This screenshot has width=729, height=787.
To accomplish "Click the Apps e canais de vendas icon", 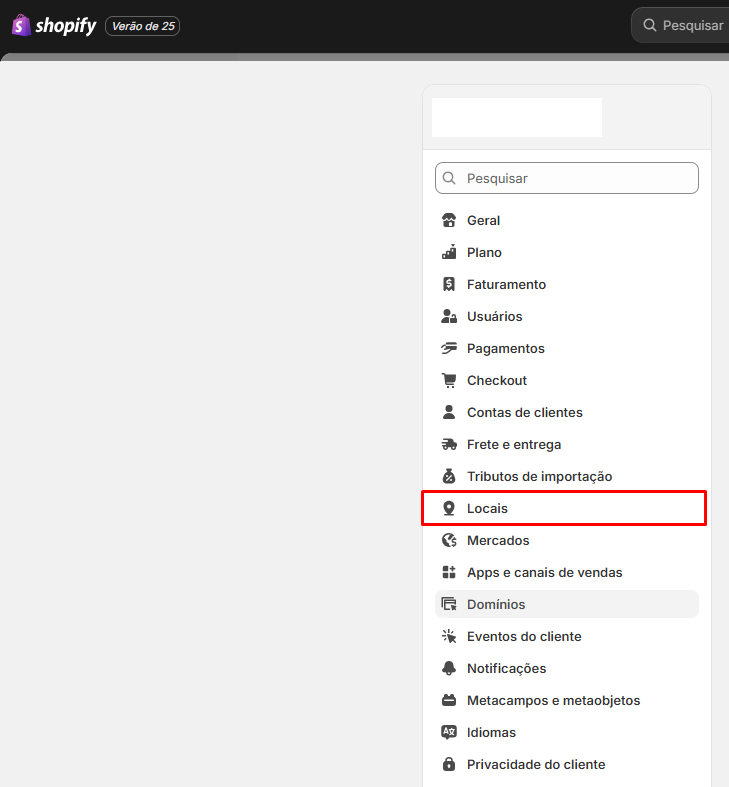I will tap(449, 573).
